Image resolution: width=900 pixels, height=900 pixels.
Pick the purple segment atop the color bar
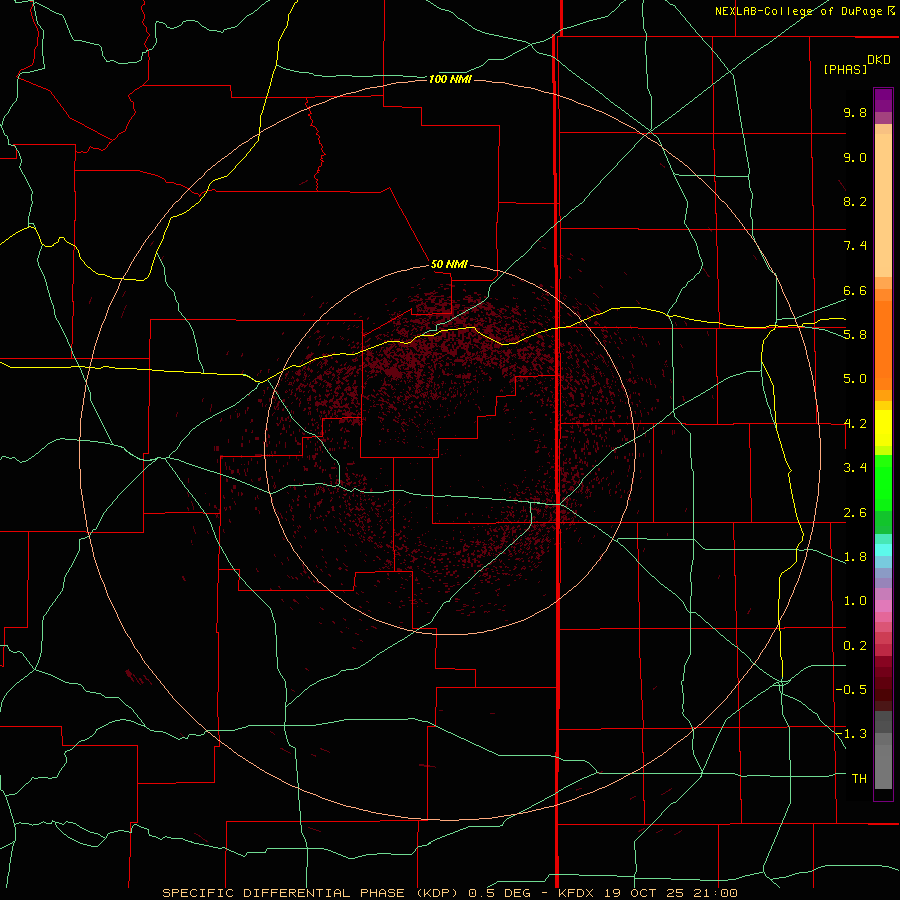pos(883,100)
